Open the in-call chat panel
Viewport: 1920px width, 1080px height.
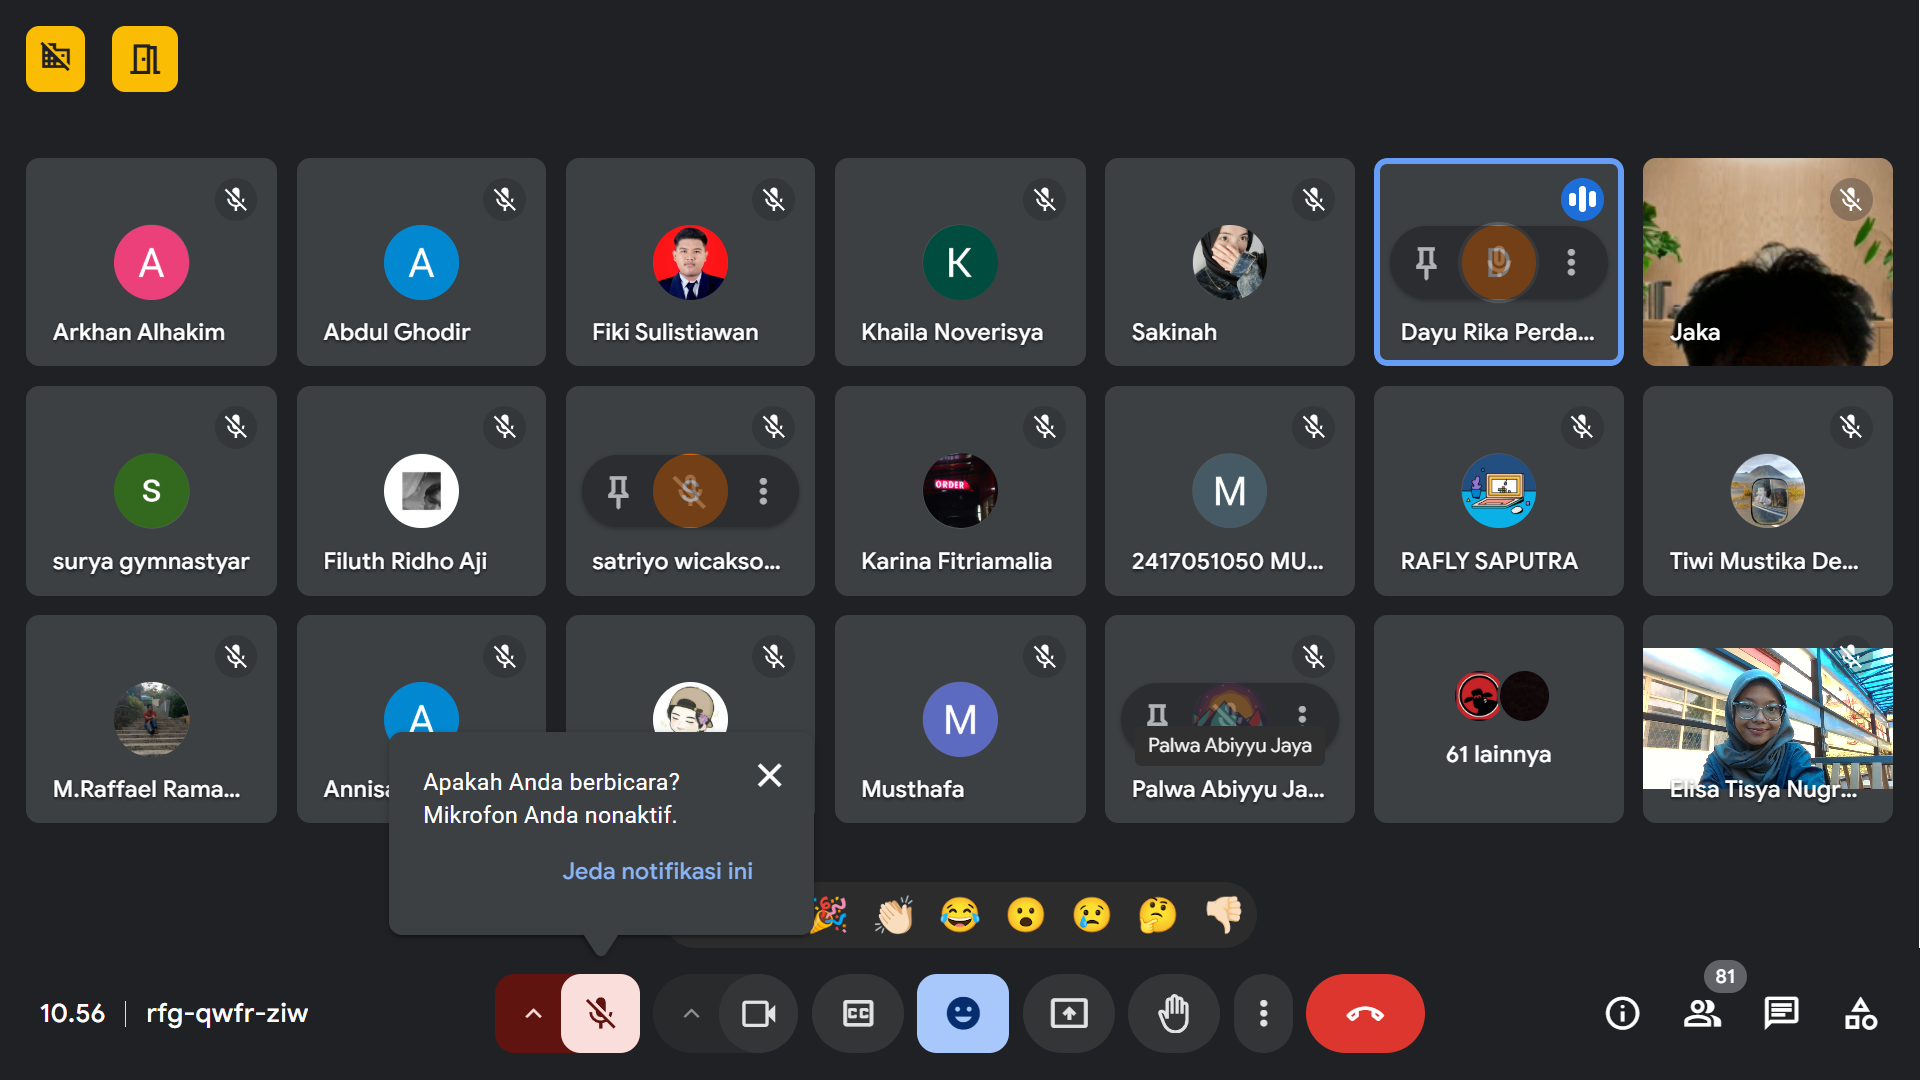[1781, 1013]
